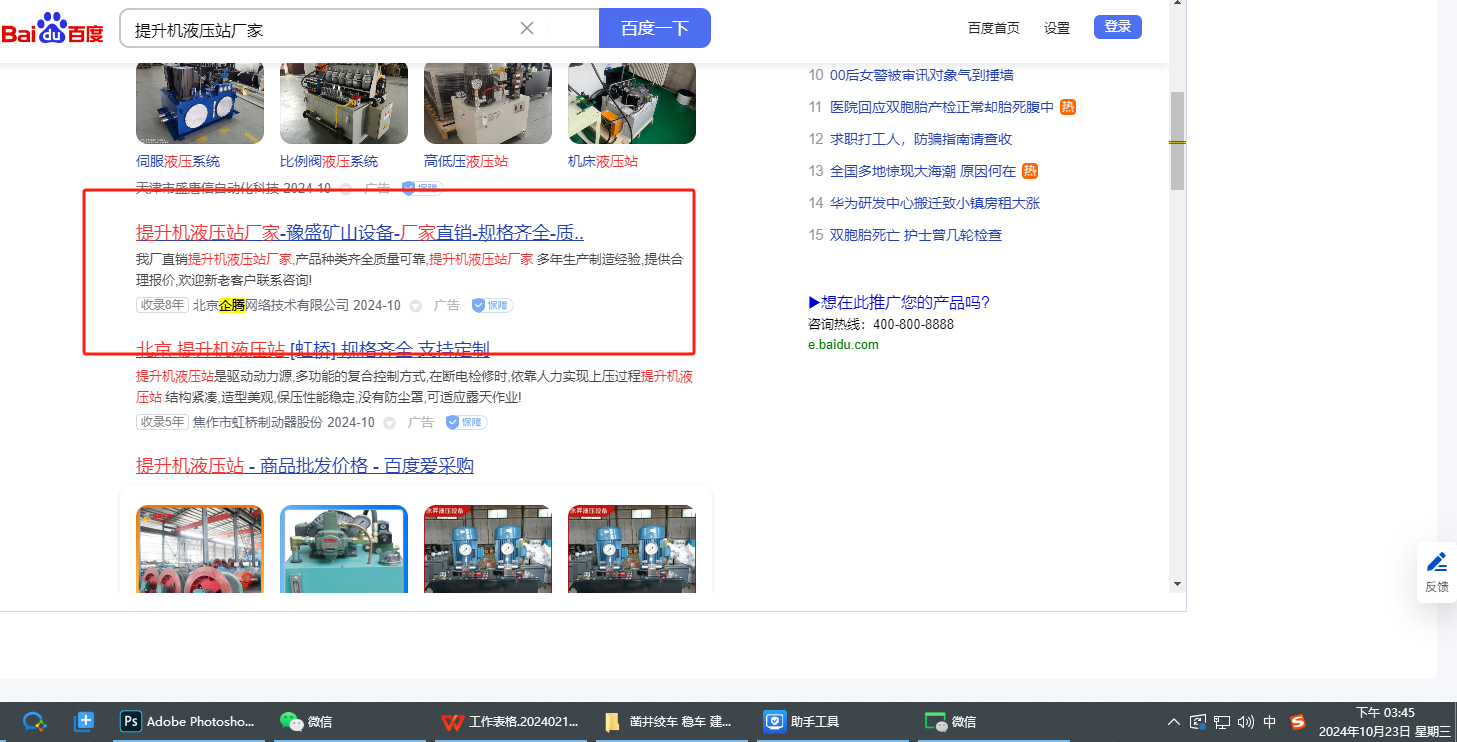Open the search app icon on the taskbar

[35, 721]
